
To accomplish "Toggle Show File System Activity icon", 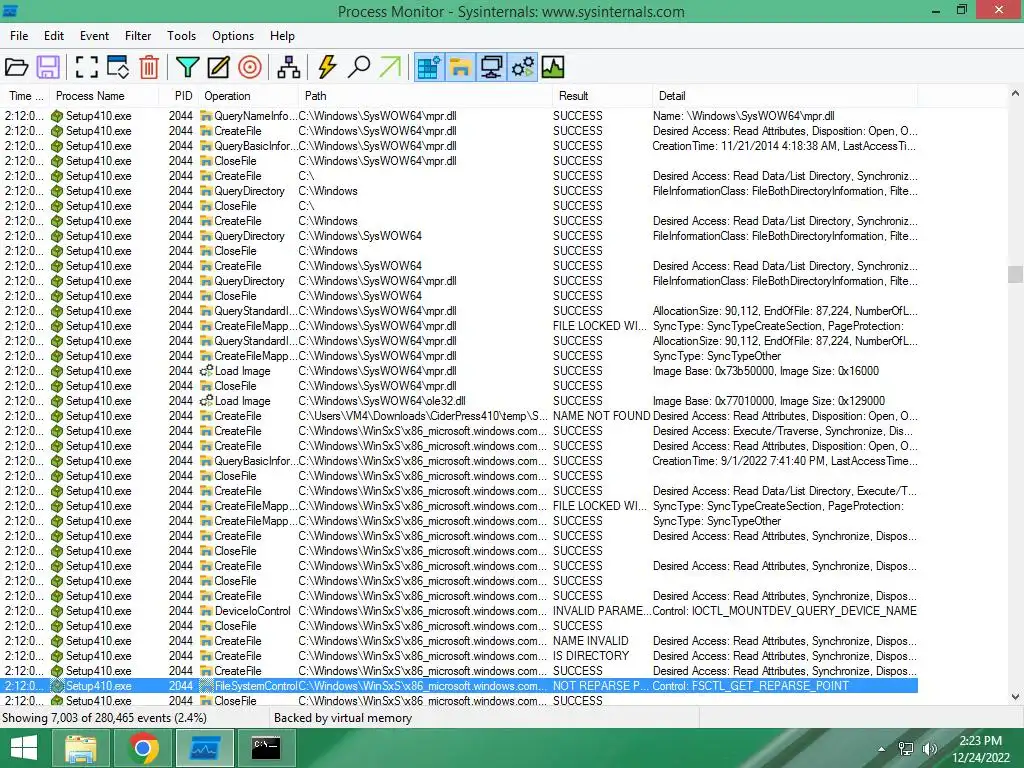I will 460,67.
